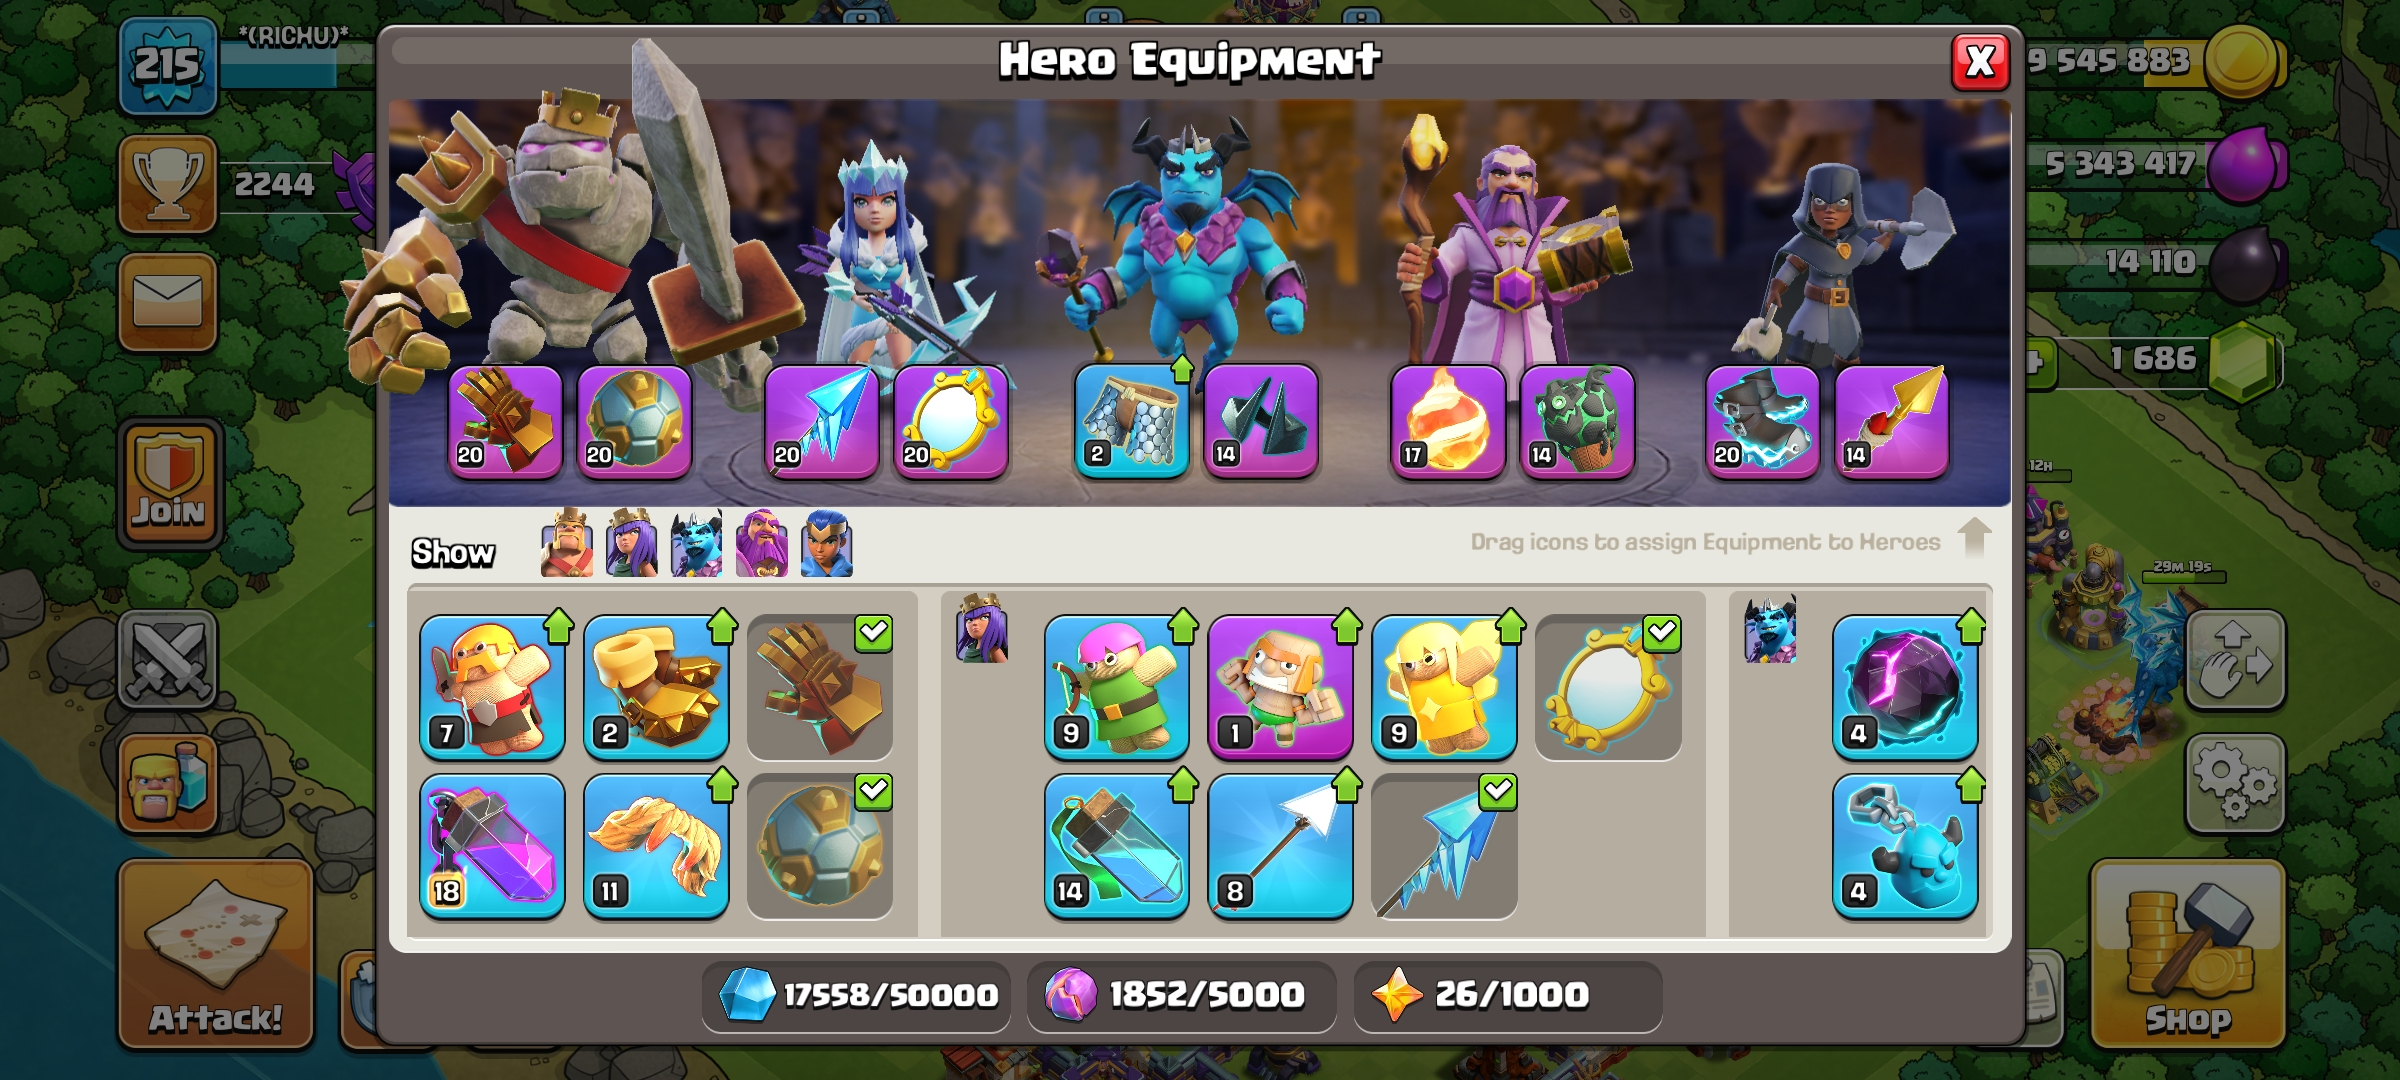This screenshot has height=1080, width=2400.
Task: Select the Rage Vial level 18
Action: (x=492, y=846)
